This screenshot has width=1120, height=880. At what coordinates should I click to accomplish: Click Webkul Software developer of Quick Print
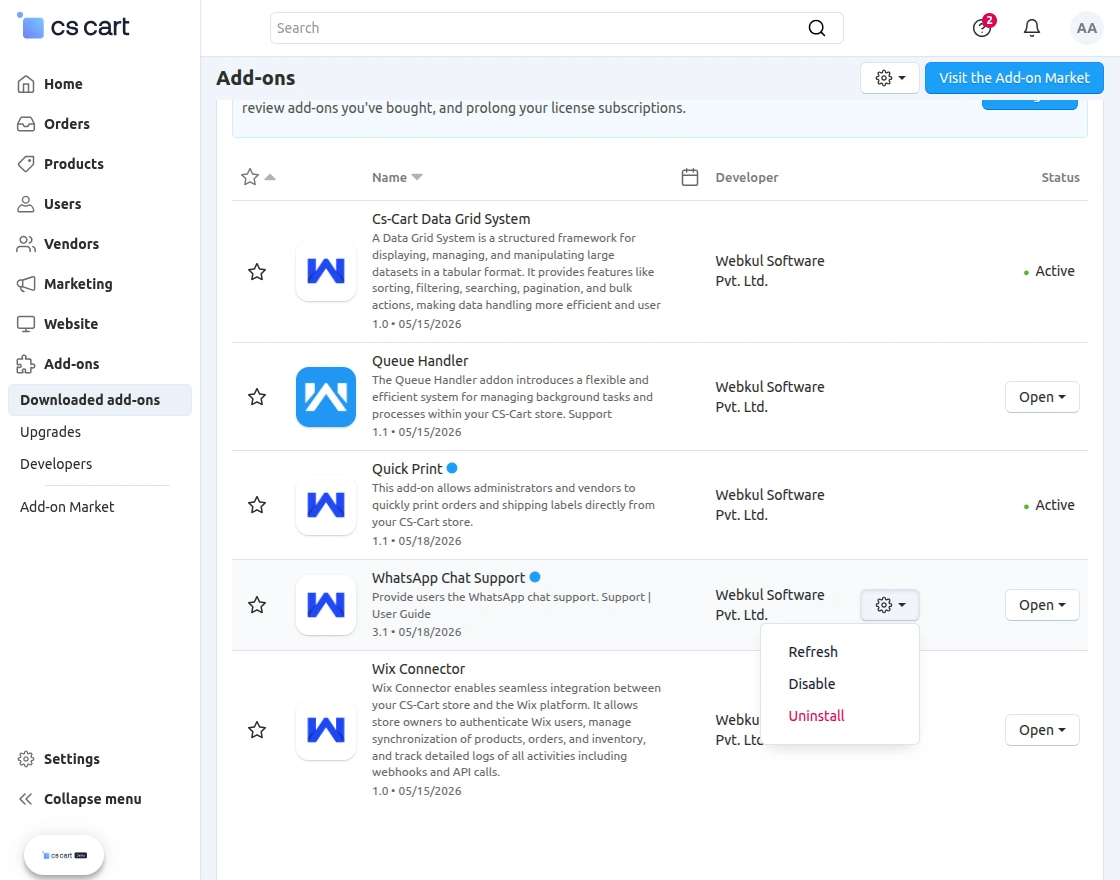(770, 505)
